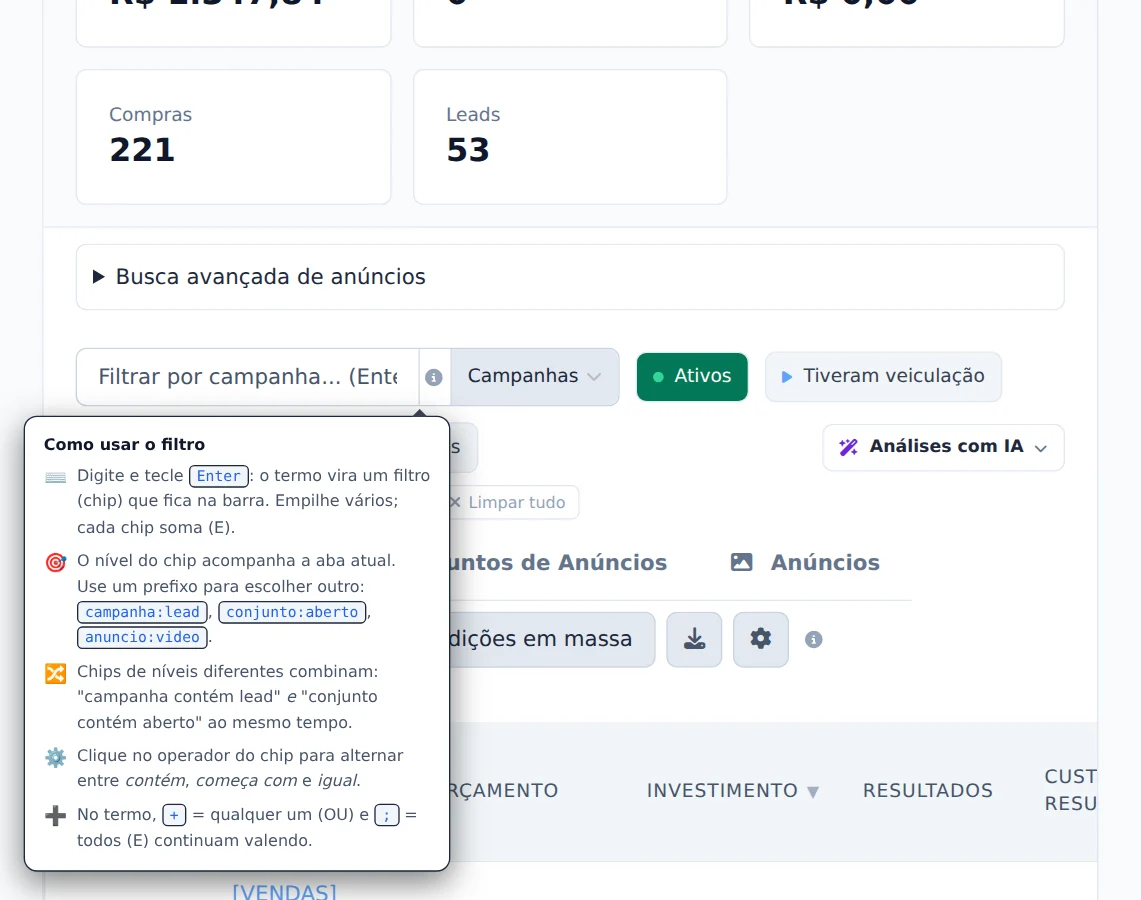
Task: Click the play icon in Tiveram veiculação
Action: [787, 376]
